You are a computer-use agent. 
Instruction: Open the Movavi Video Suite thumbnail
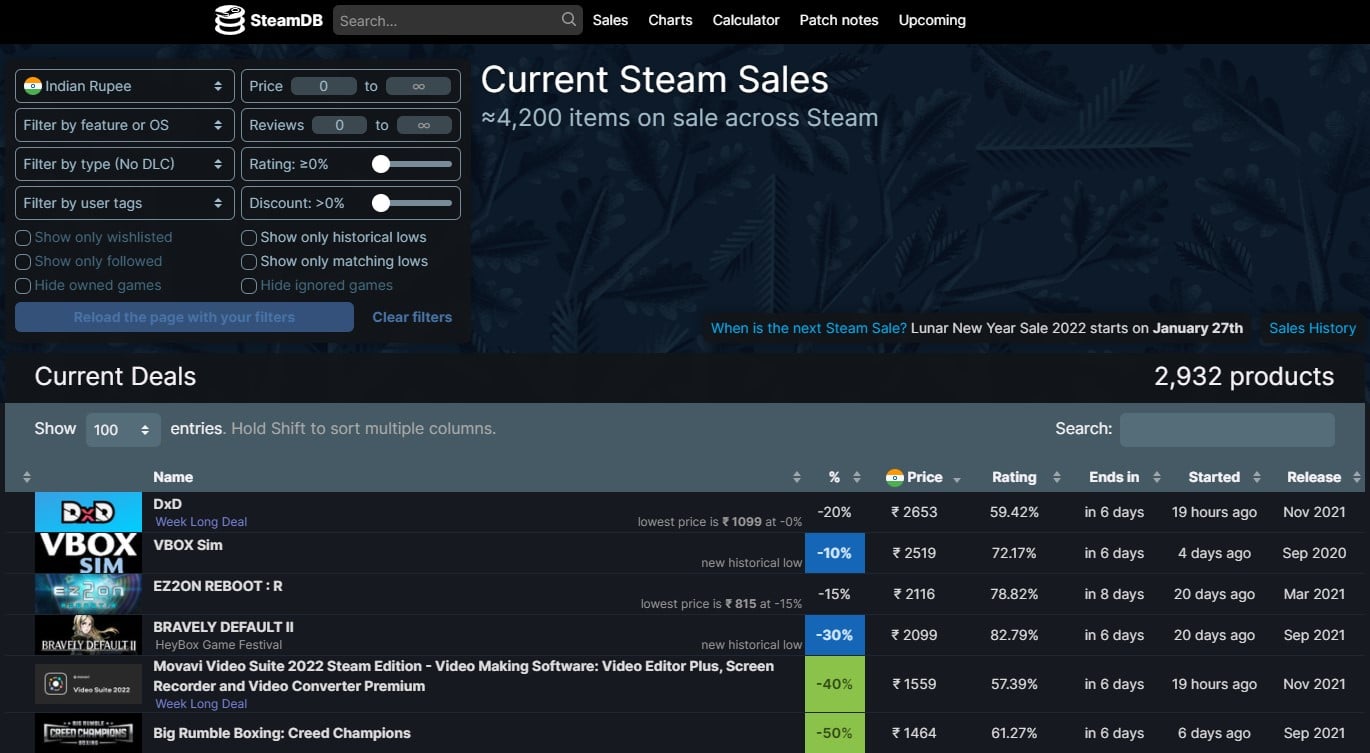[x=88, y=684]
